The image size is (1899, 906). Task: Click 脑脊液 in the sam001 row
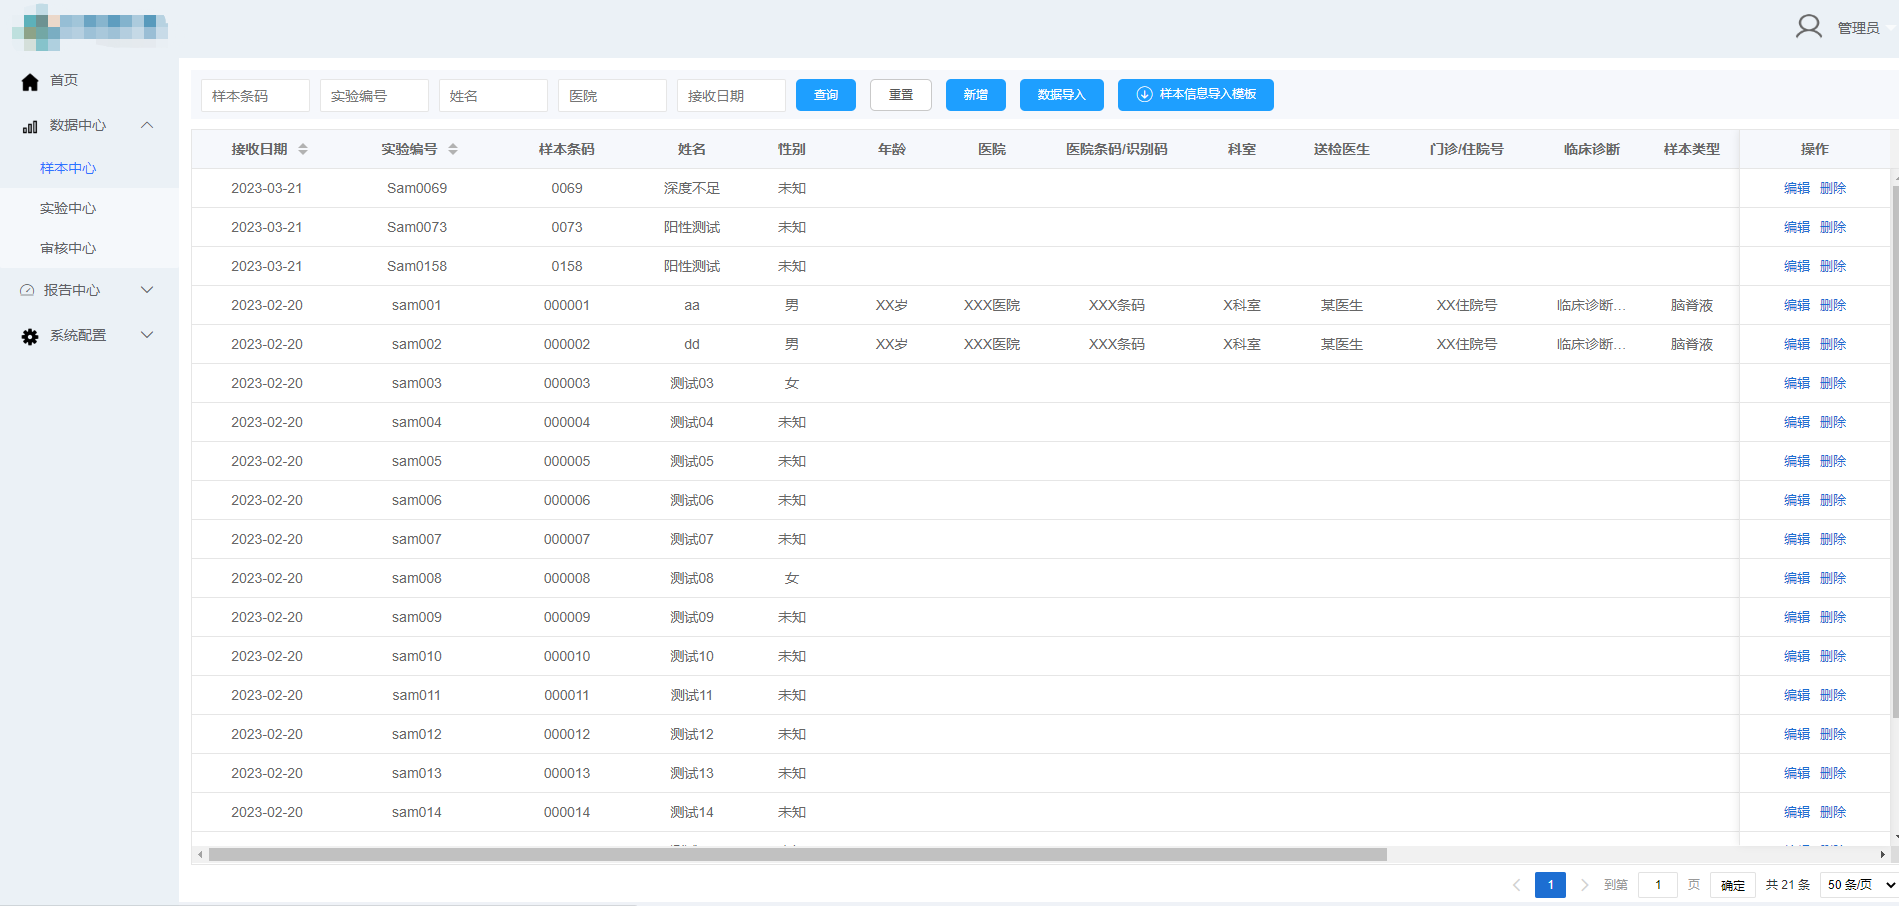[x=1692, y=305]
